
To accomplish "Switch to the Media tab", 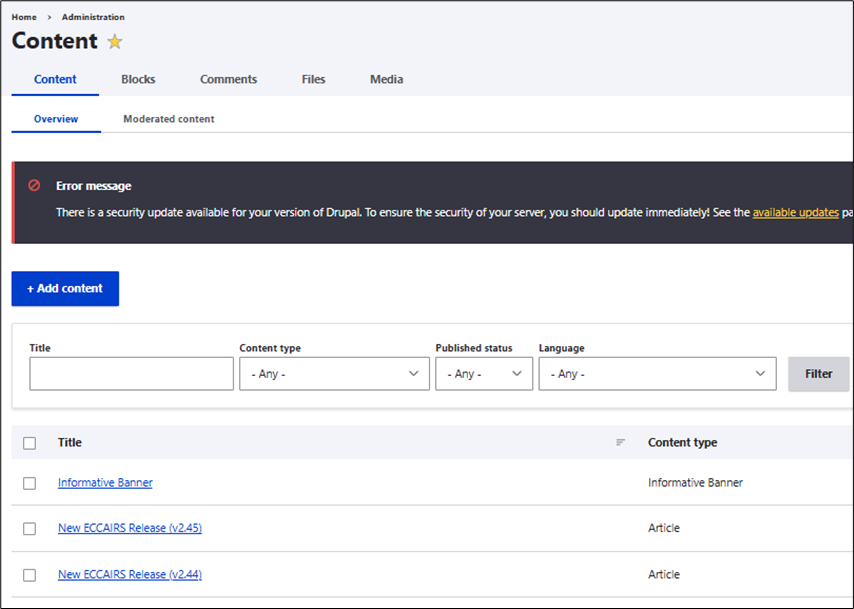I will 386,79.
